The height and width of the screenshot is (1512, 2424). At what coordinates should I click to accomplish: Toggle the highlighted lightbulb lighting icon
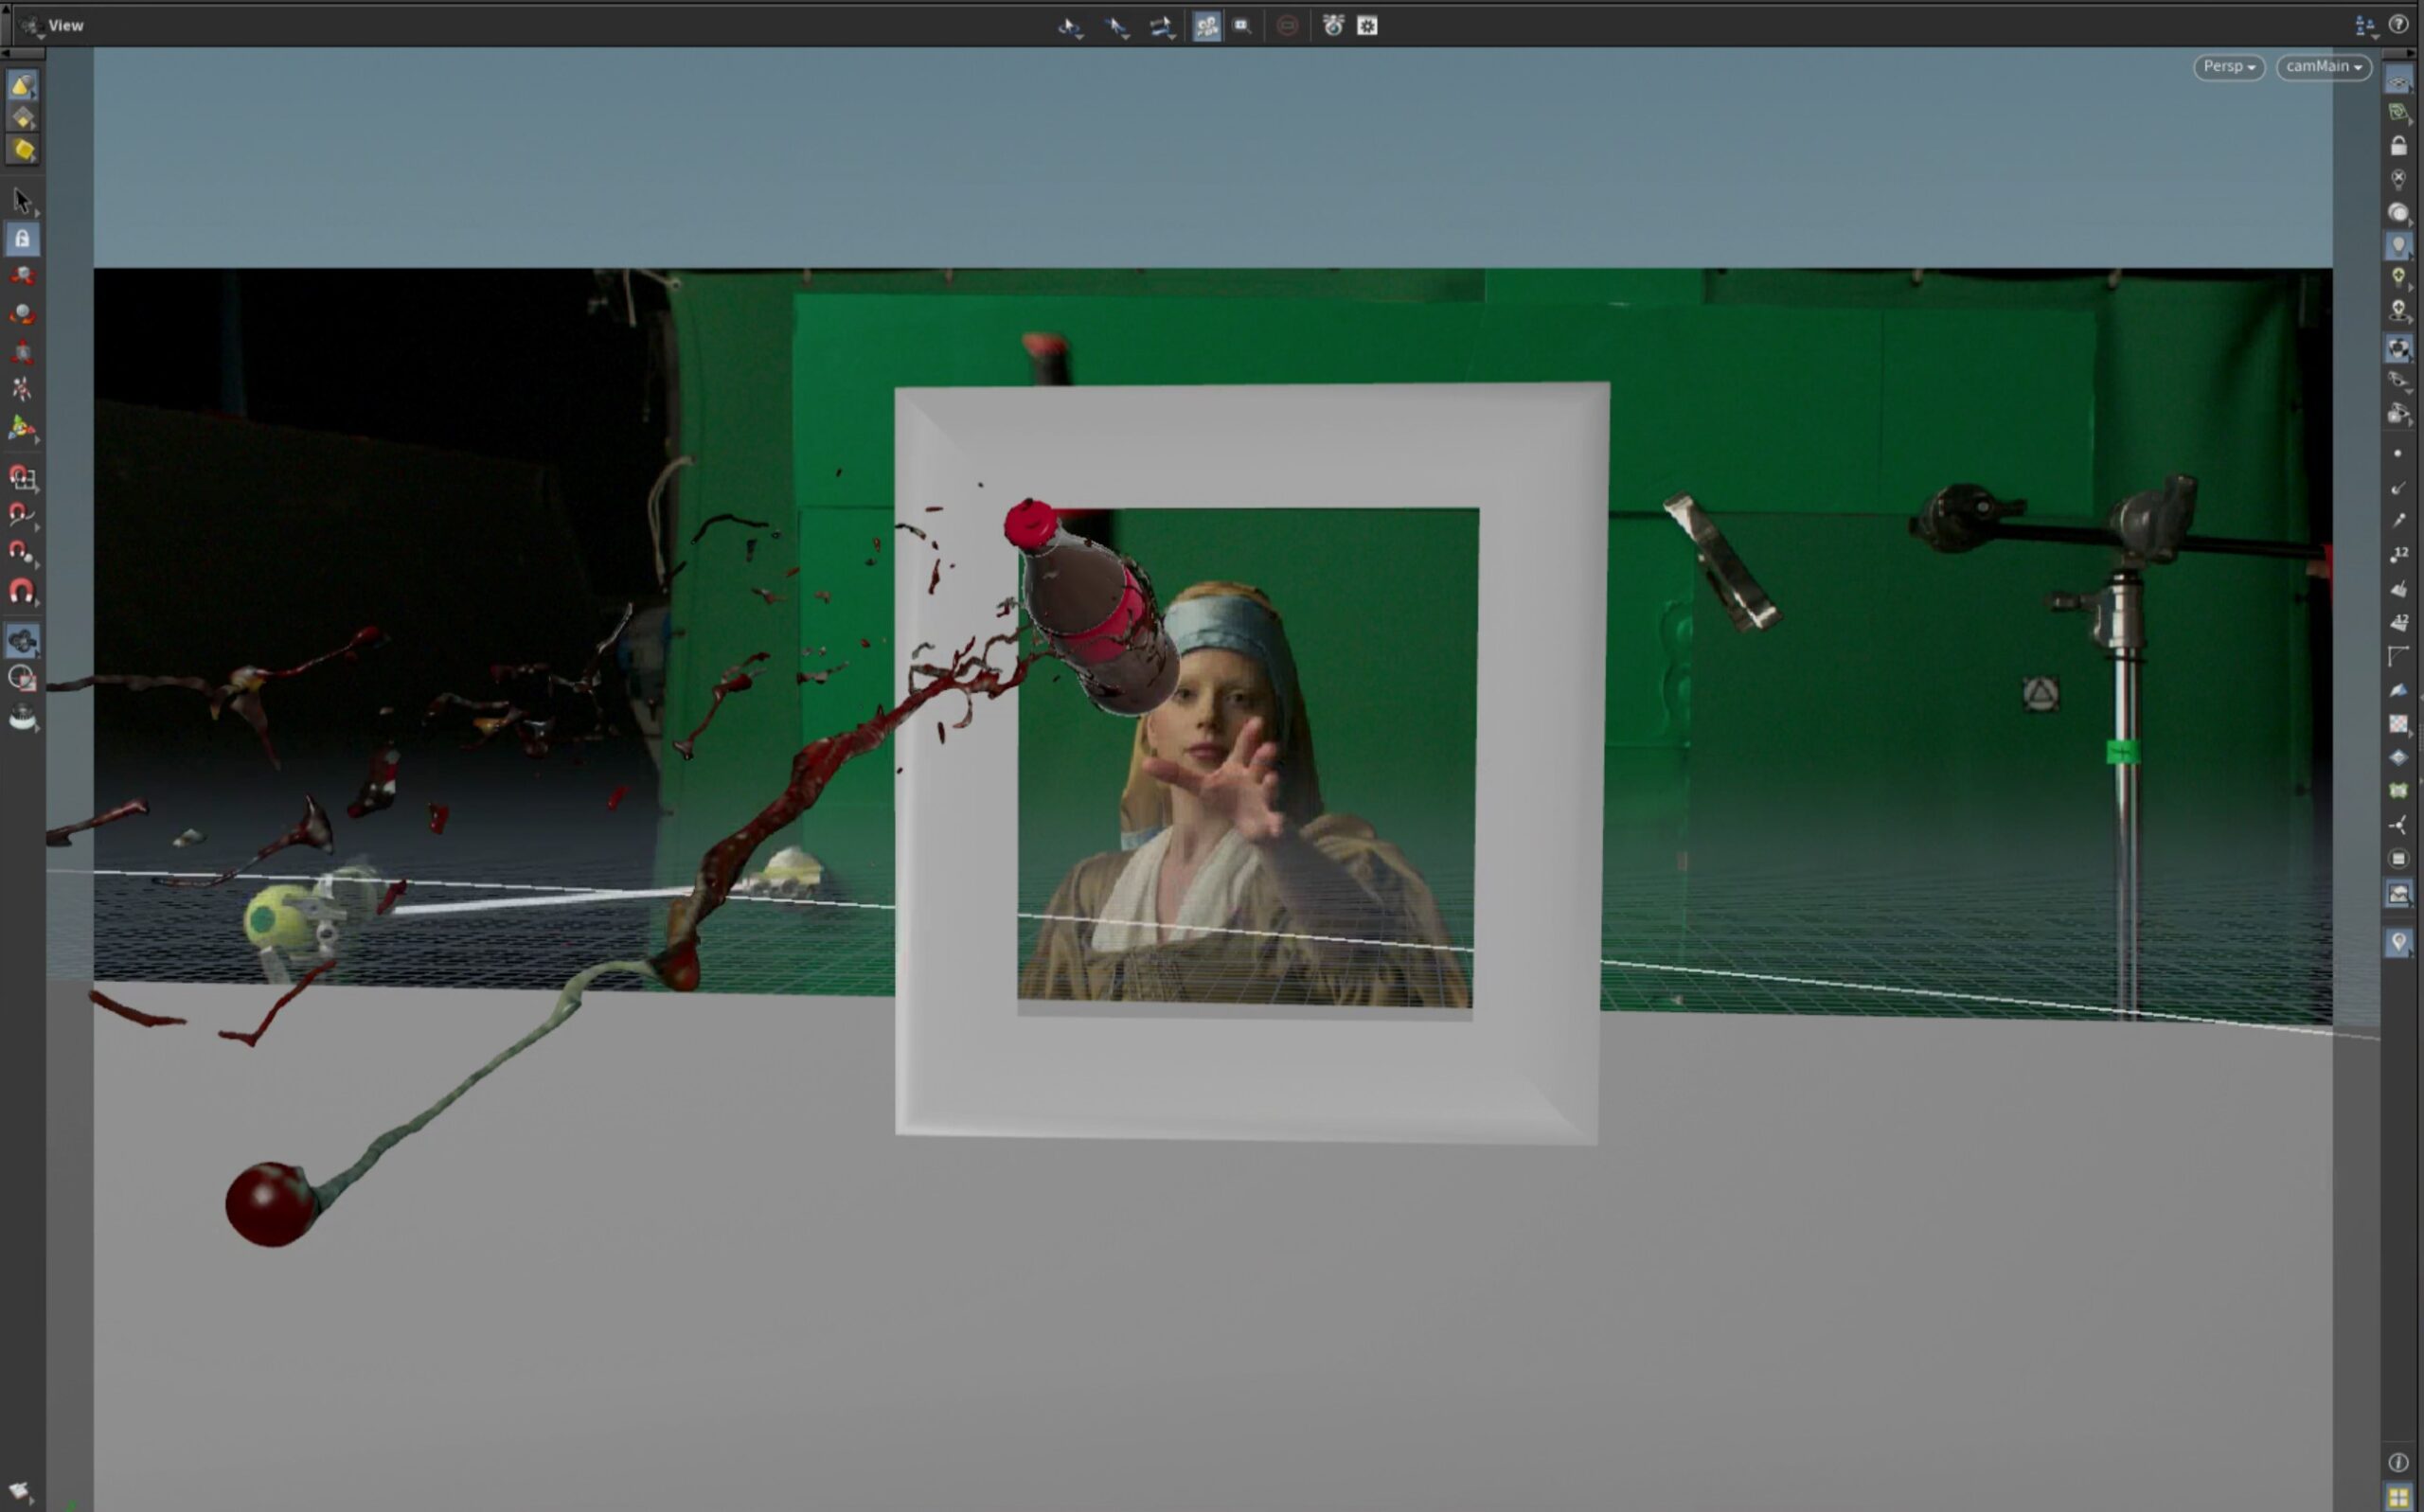click(x=2398, y=246)
